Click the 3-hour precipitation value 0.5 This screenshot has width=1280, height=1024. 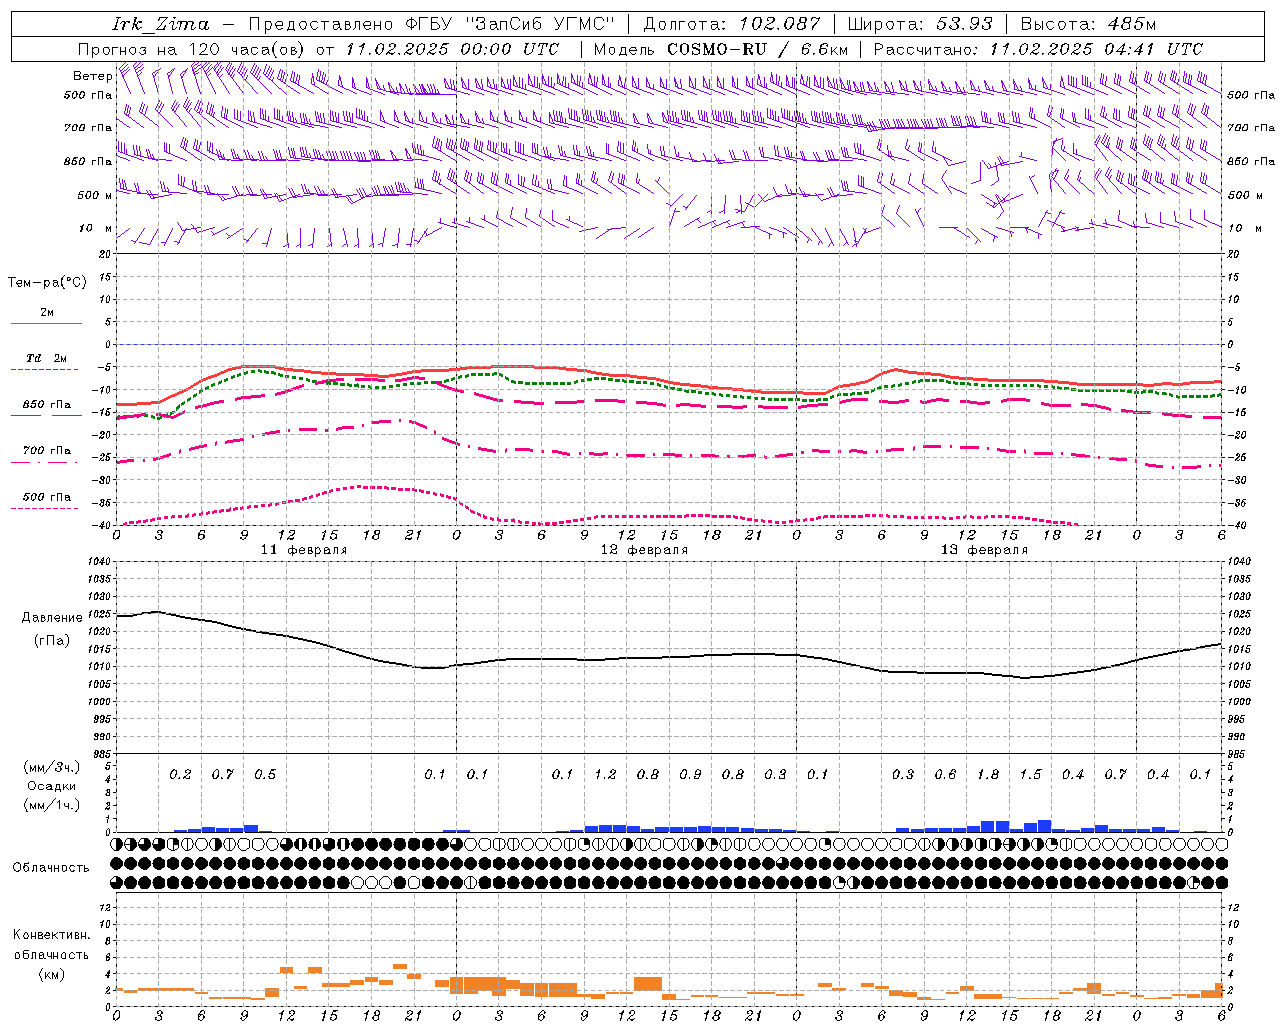click(265, 775)
